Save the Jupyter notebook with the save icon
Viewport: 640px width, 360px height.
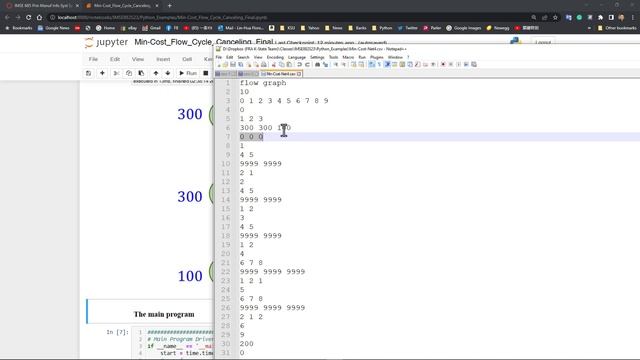(x=88, y=73)
